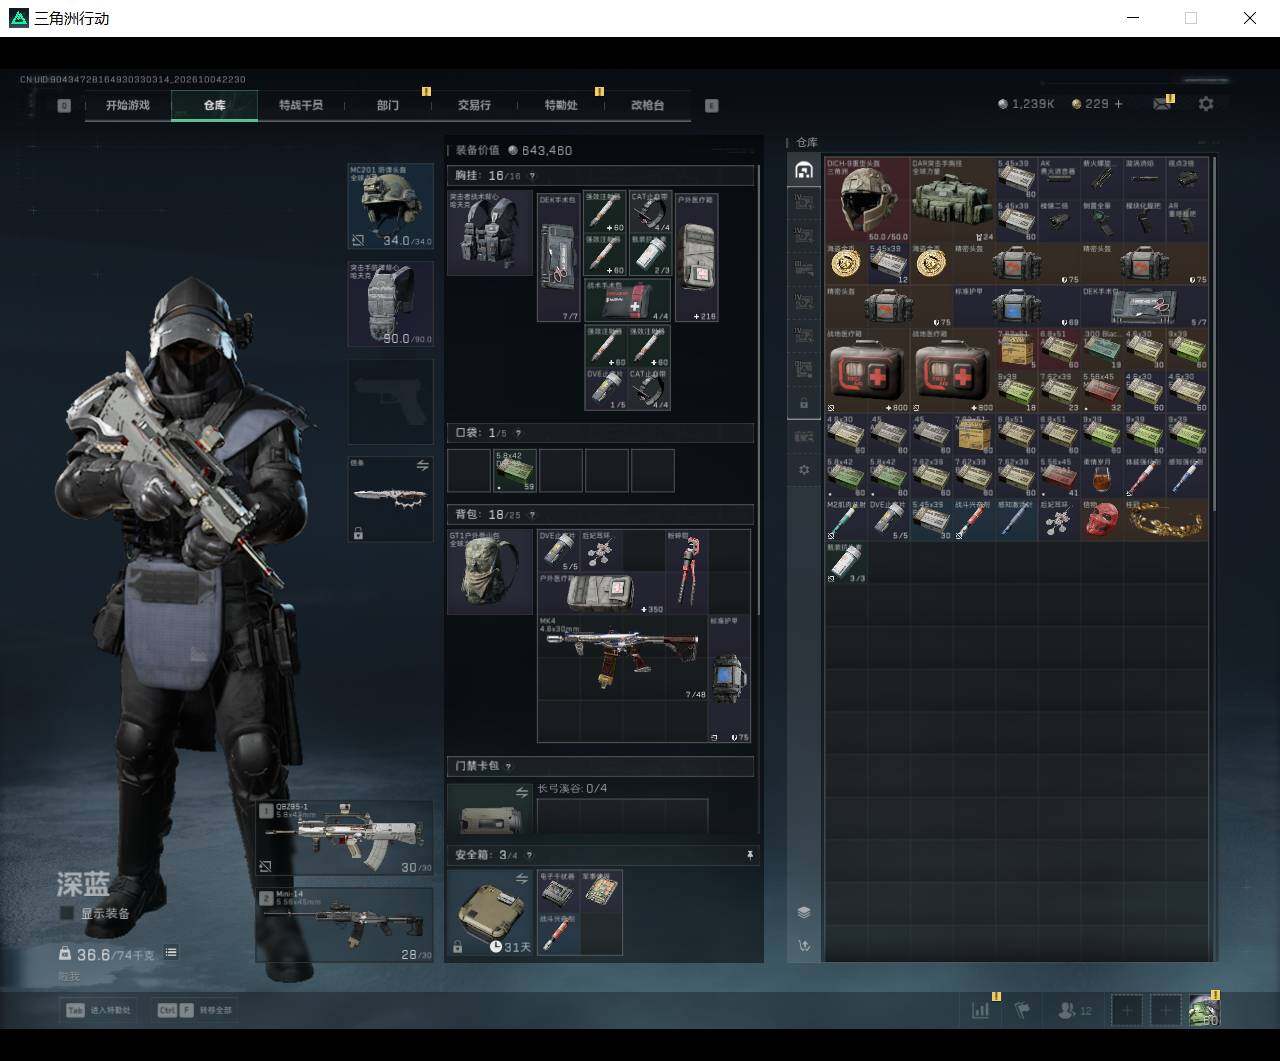Expand help tooltip next to 胸挂 16/16
Viewport: 1280px width, 1061px height.
pyautogui.click(x=531, y=176)
